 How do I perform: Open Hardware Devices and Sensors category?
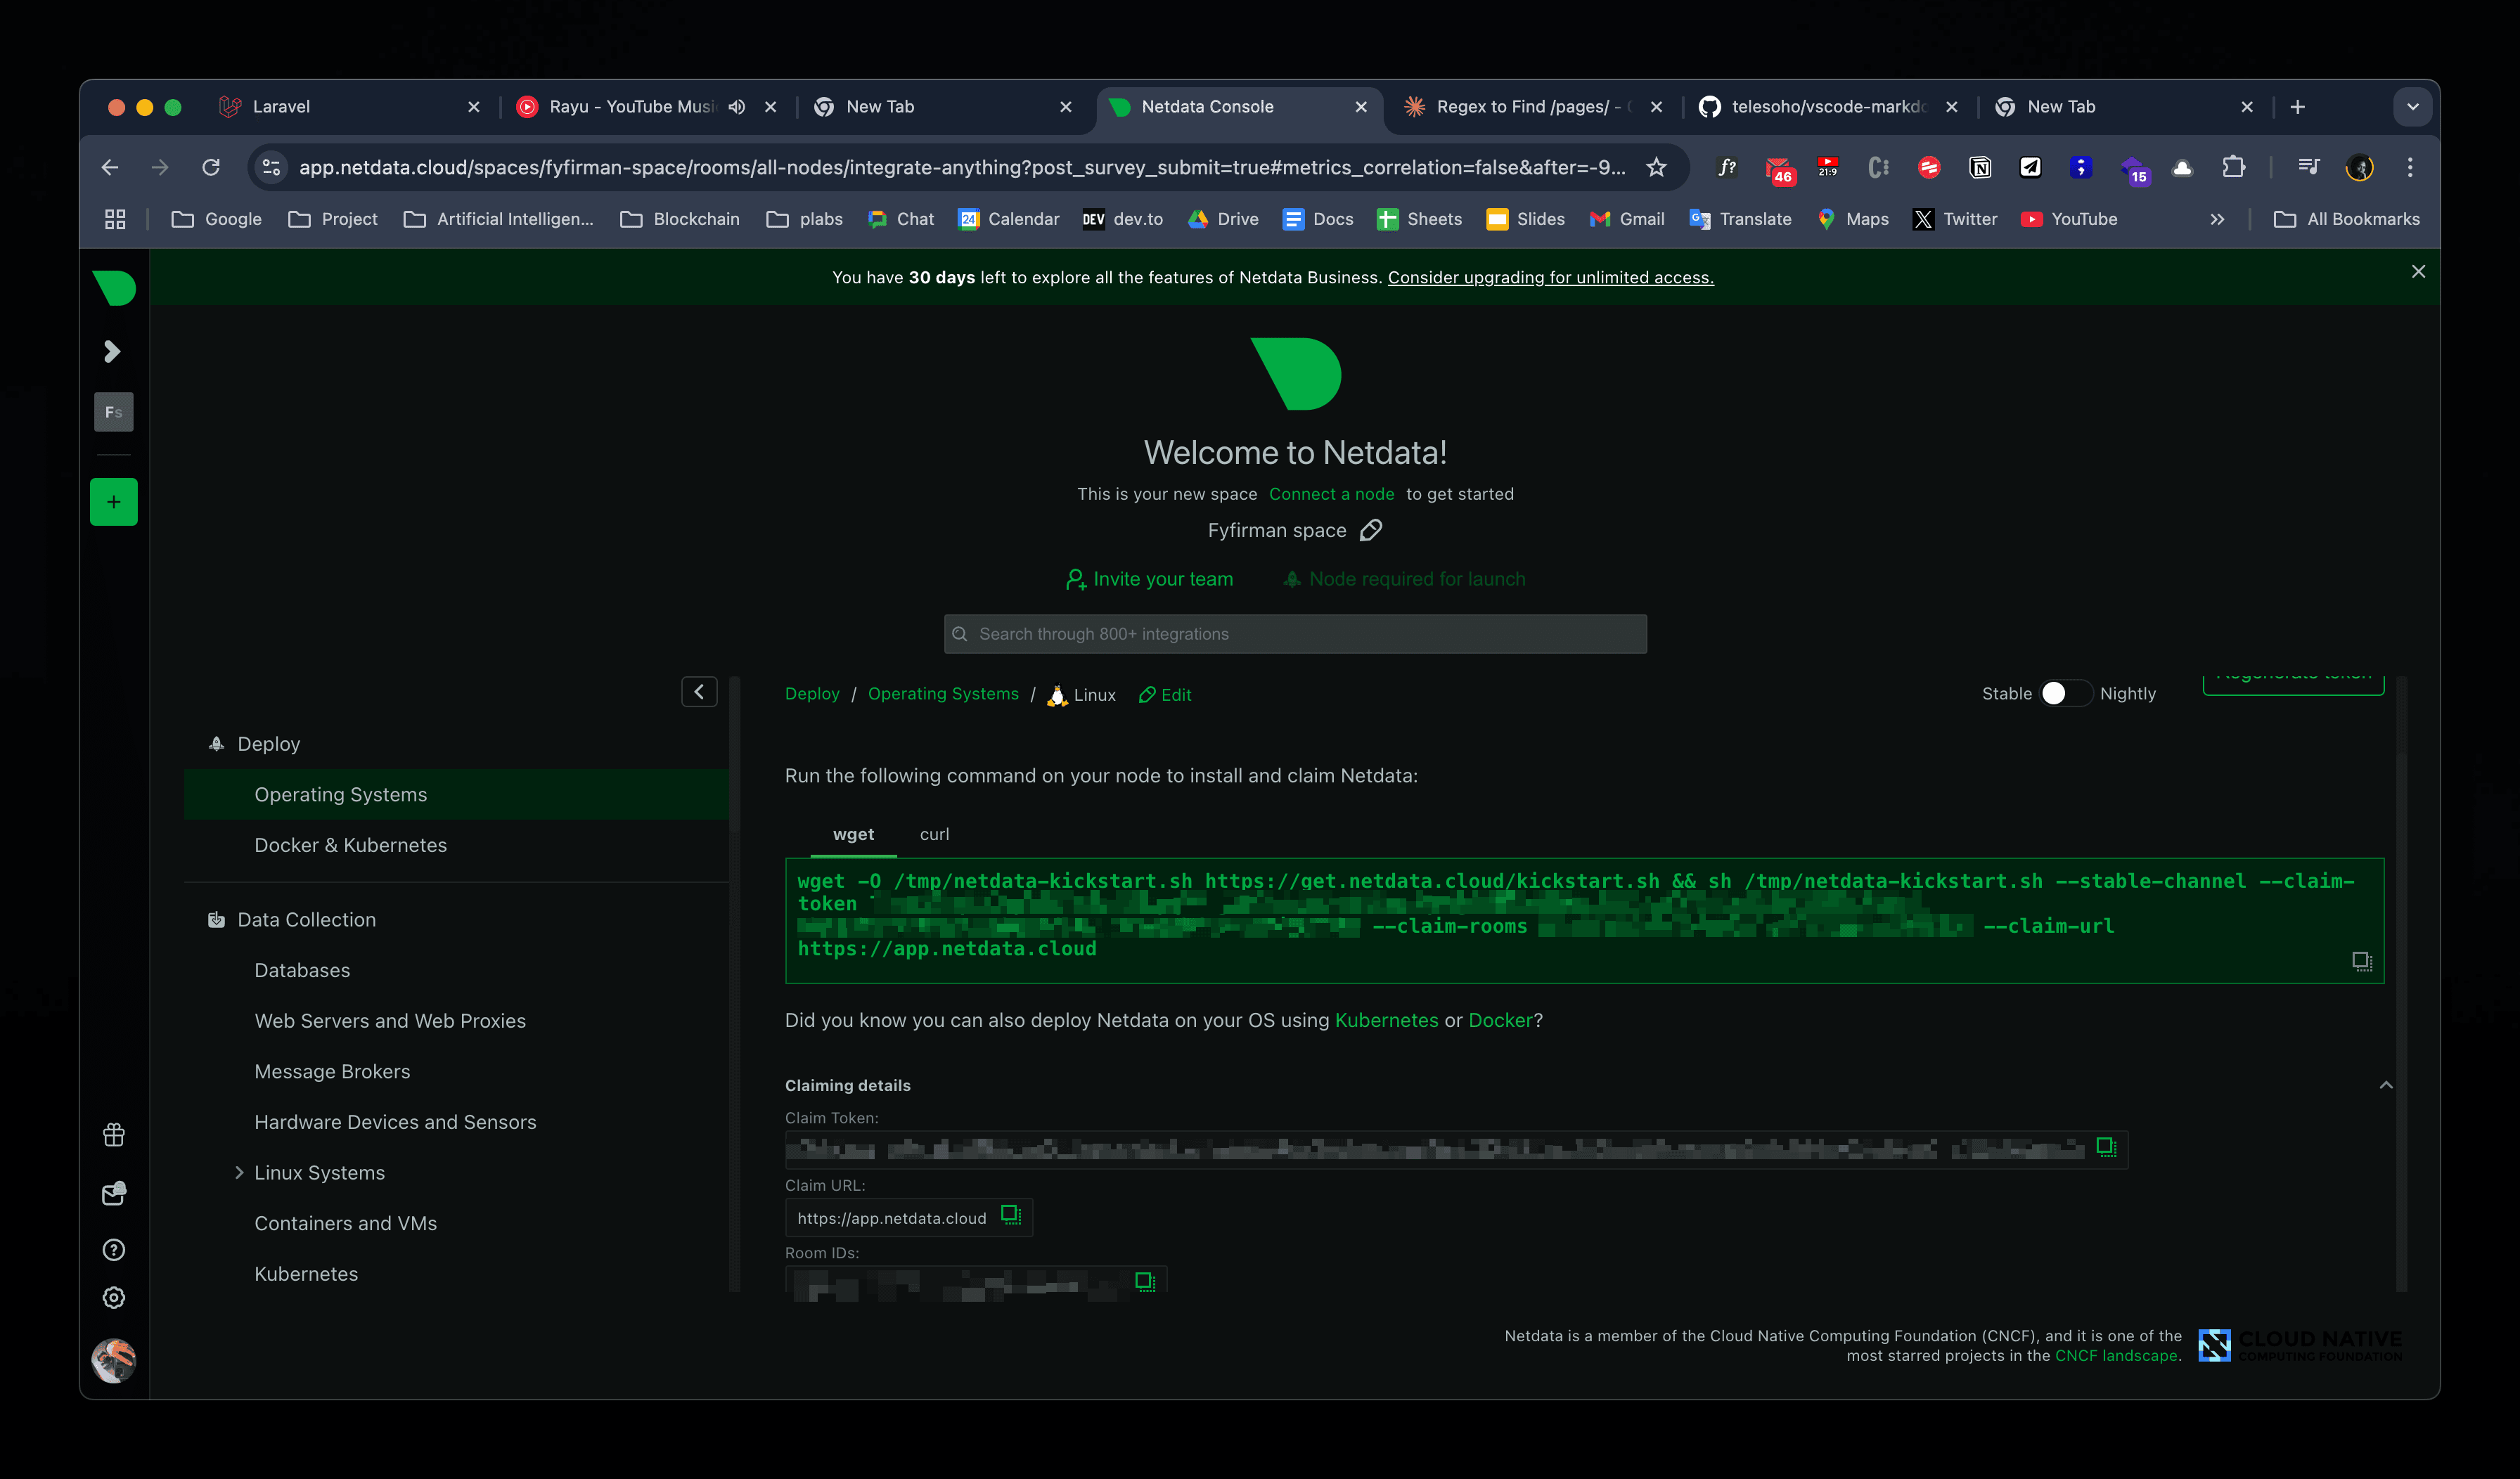click(x=395, y=1122)
